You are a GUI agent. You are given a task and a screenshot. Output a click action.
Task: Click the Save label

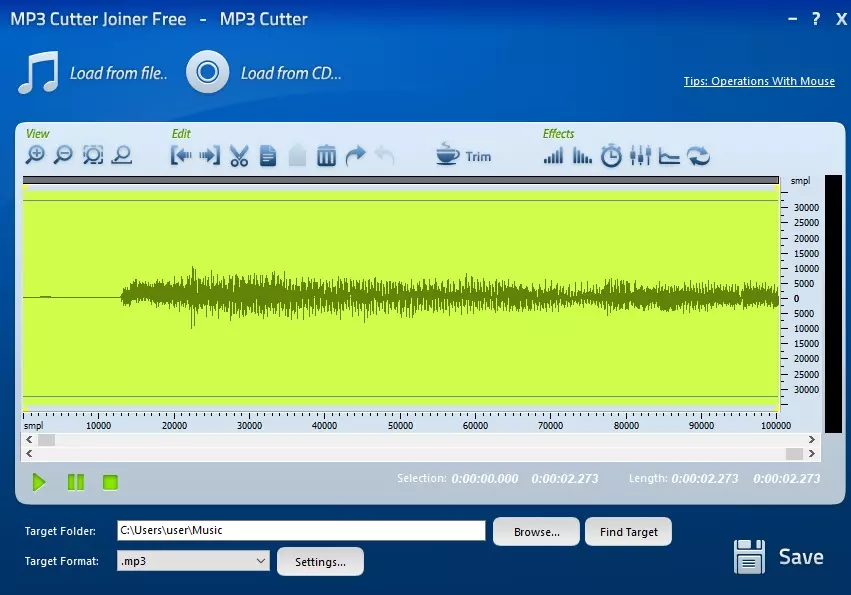pyautogui.click(x=801, y=557)
